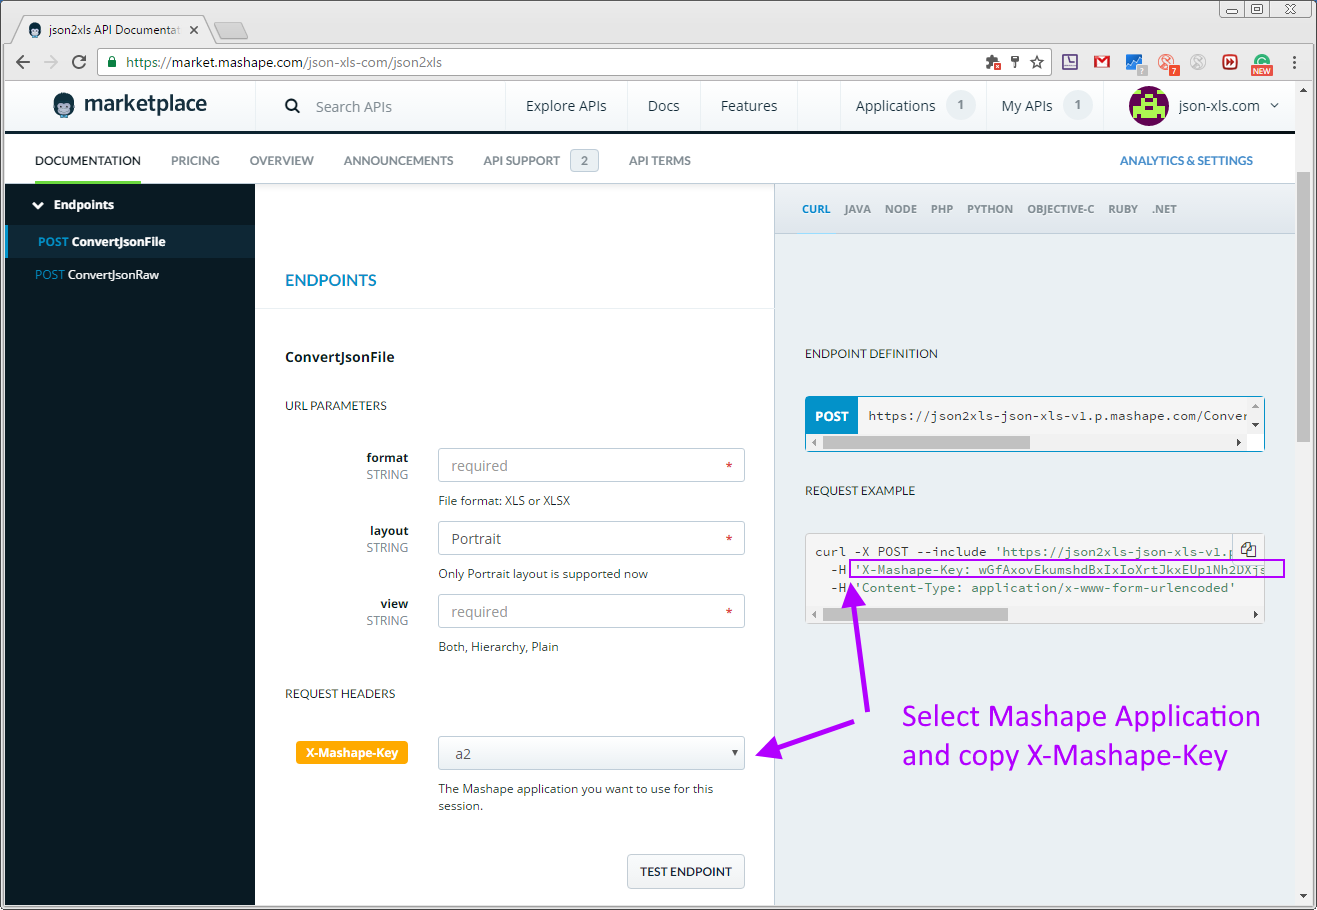Show the JAVA code example
The image size is (1317, 910).
coord(857,209)
